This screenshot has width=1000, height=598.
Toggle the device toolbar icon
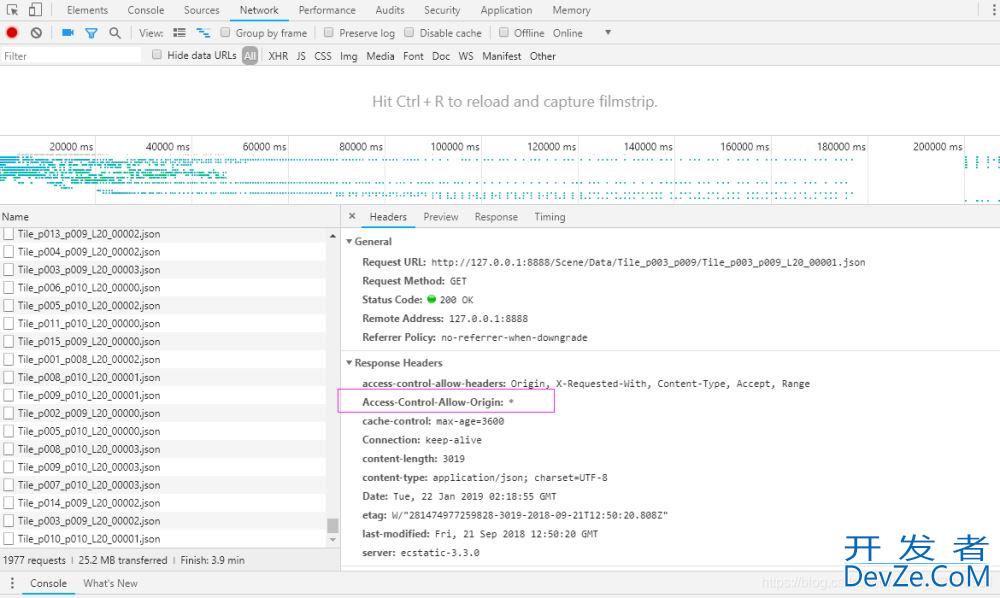coord(35,10)
